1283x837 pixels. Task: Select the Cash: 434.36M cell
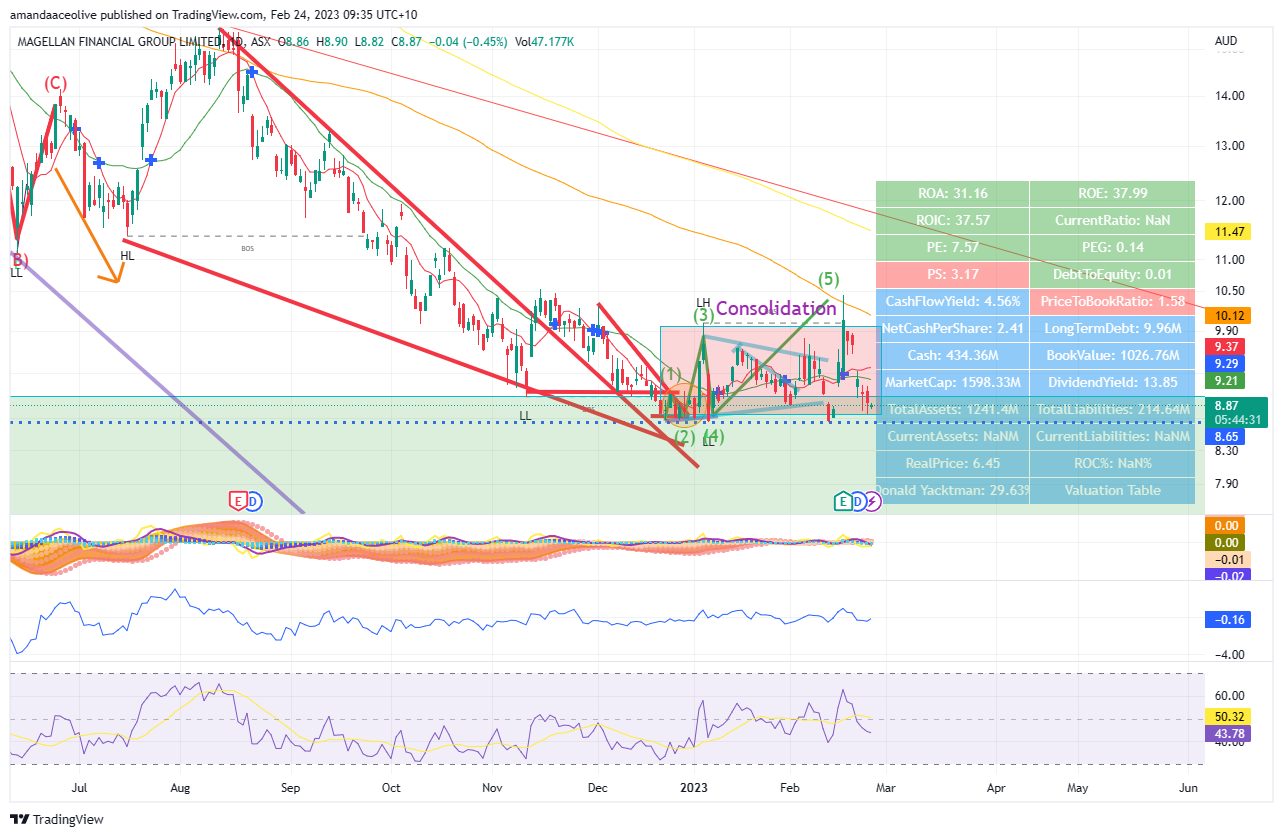click(x=951, y=355)
